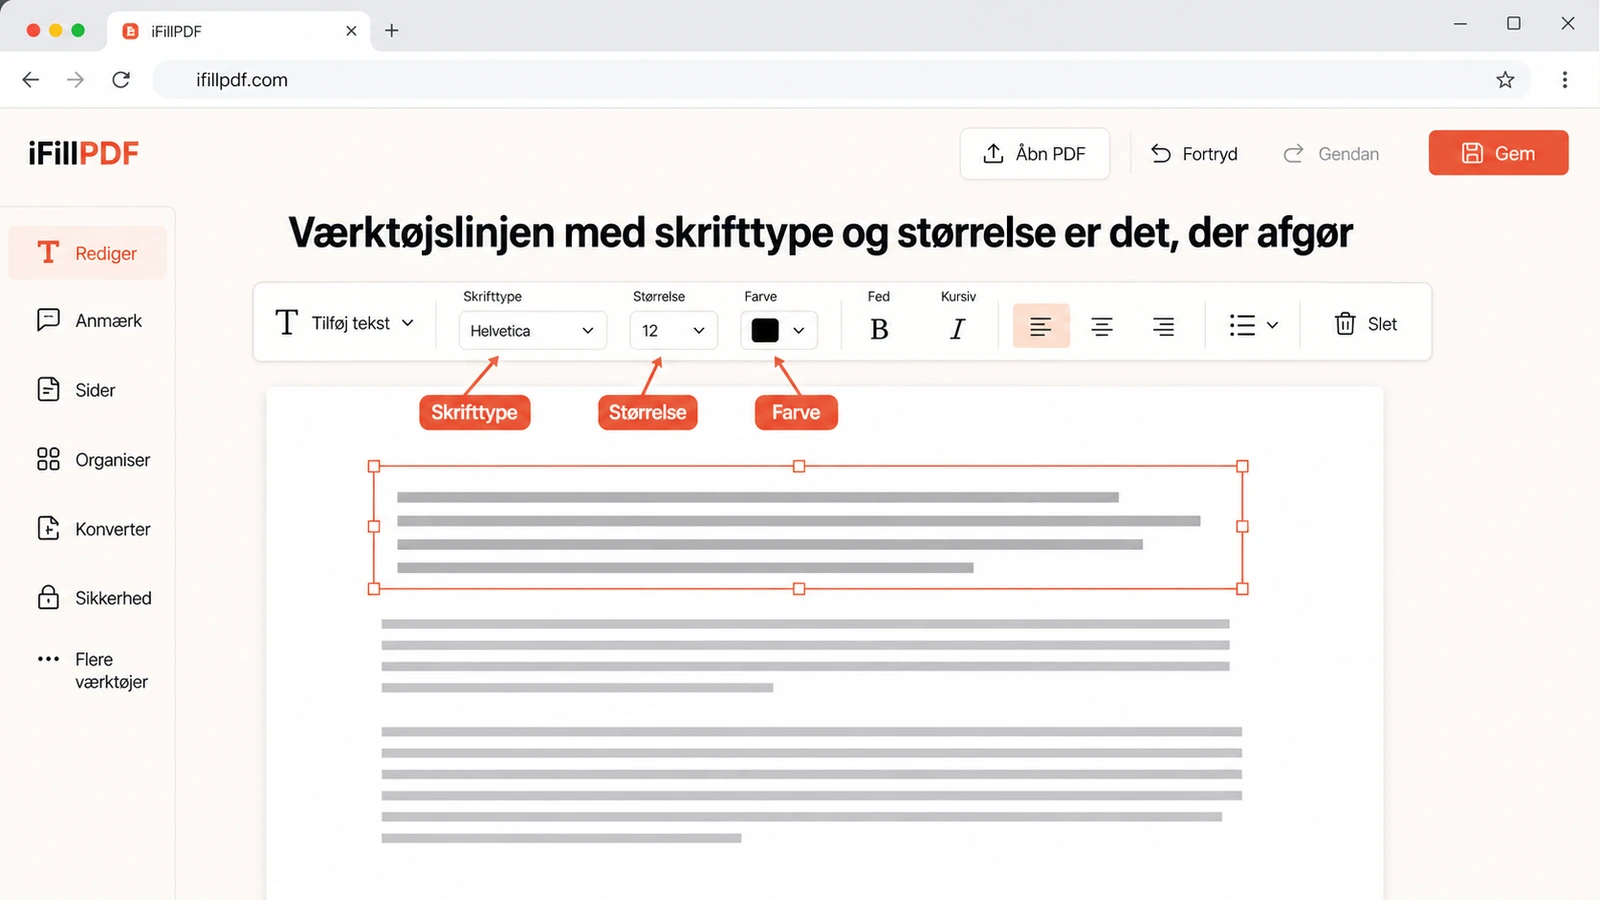Screen dimensions: 1600x900
Task: Click the Åbn PDF button
Action: coord(1035,154)
